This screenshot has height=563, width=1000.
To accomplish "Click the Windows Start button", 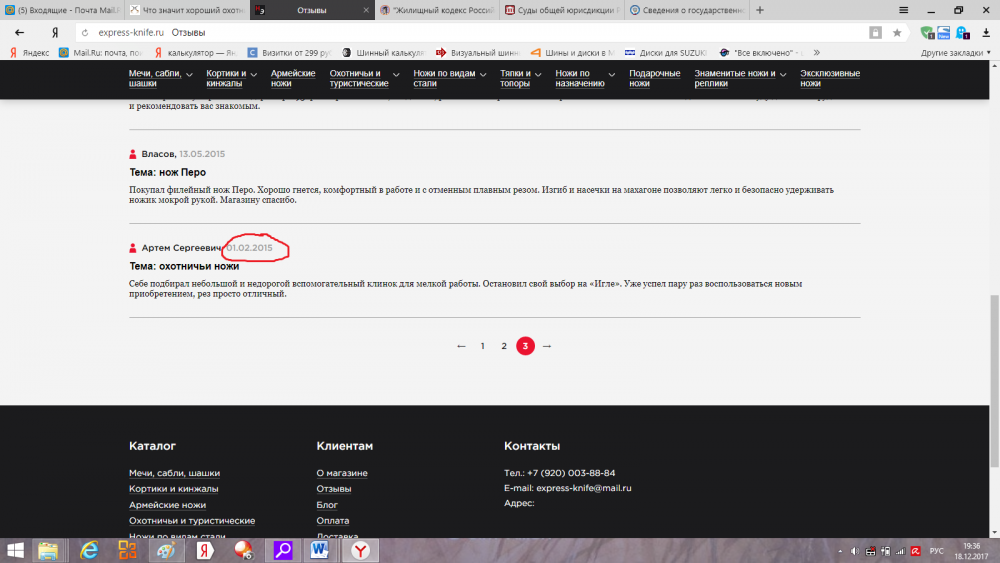I will point(15,549).
